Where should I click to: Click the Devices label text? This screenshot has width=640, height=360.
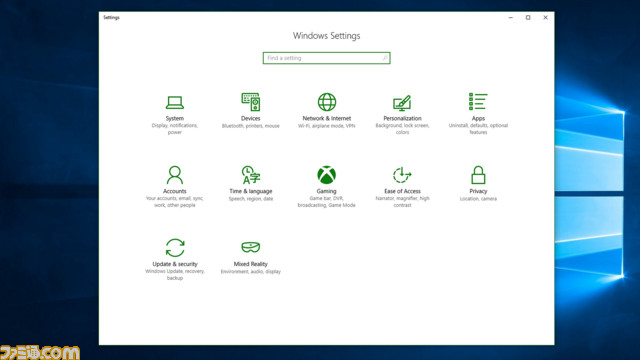point(251,118)
